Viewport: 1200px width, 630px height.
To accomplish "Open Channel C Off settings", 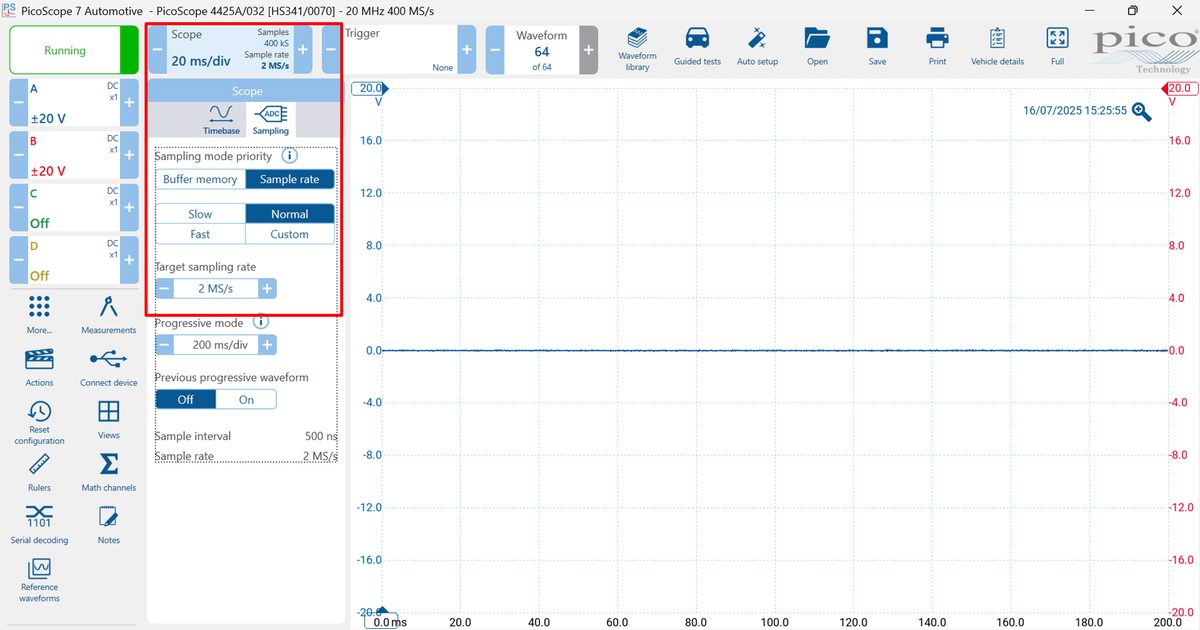I will point(73,207).
